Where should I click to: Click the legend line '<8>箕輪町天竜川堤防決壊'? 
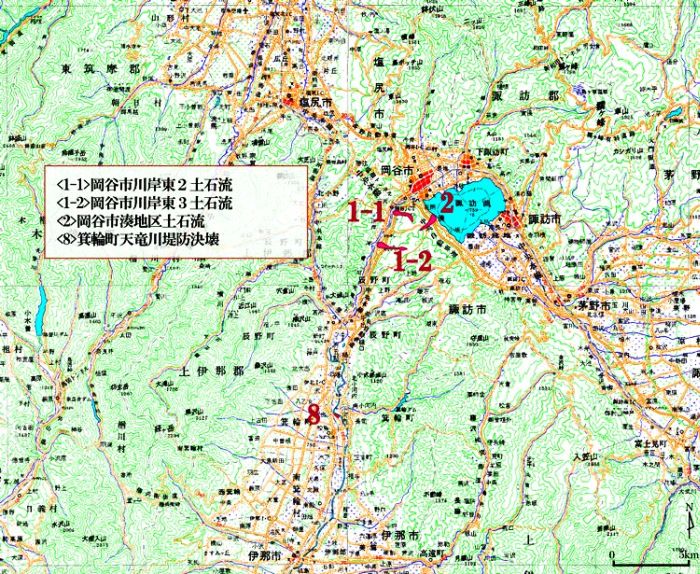point(138,240)
